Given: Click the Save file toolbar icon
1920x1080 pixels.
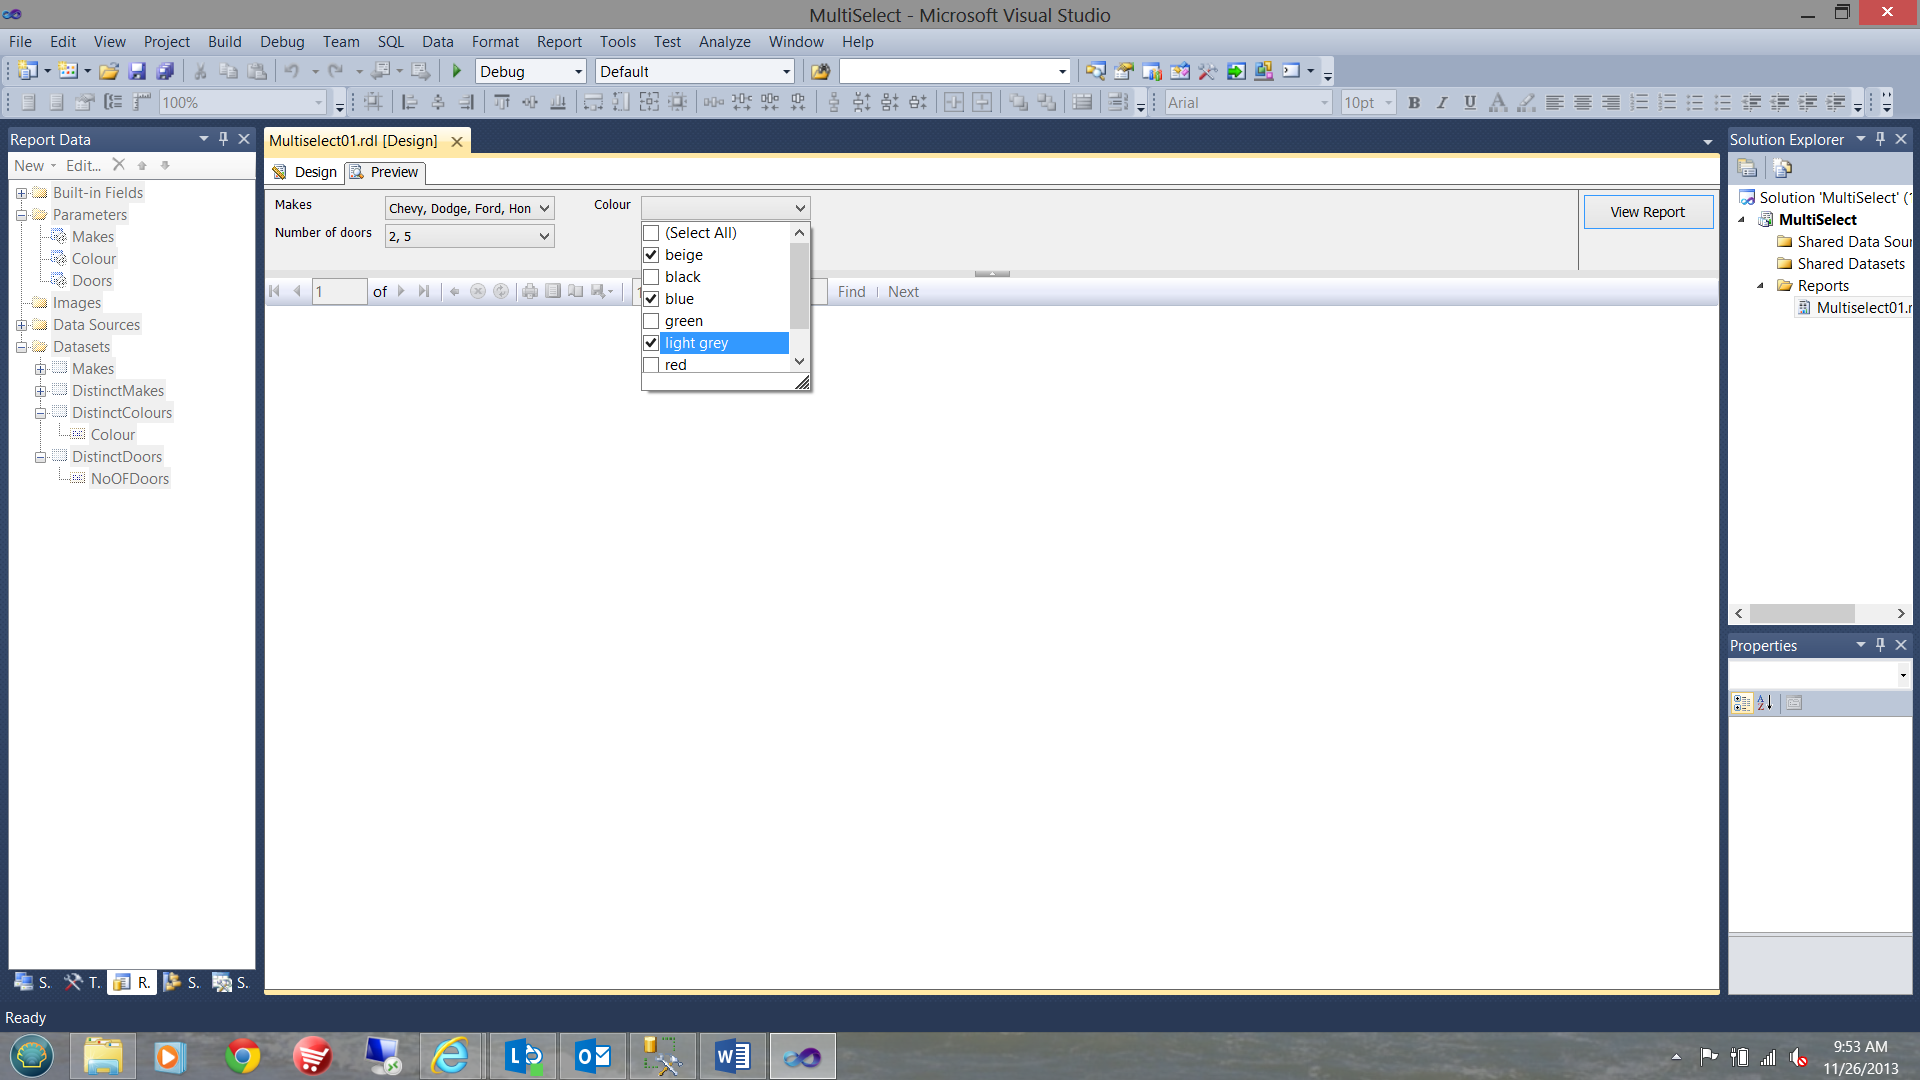Looking at the screenshot, I should tap(137, 71).
